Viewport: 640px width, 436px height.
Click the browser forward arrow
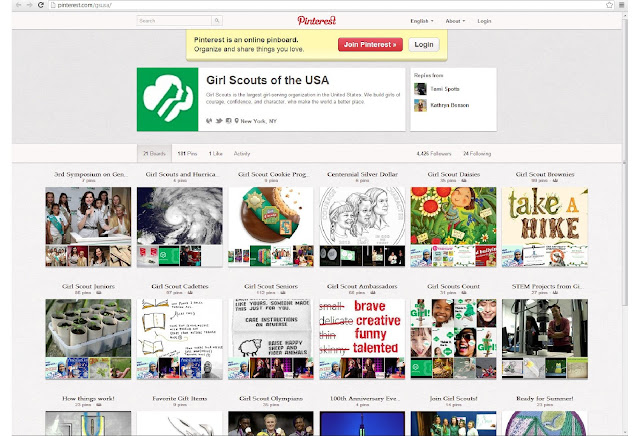point(29,5)
